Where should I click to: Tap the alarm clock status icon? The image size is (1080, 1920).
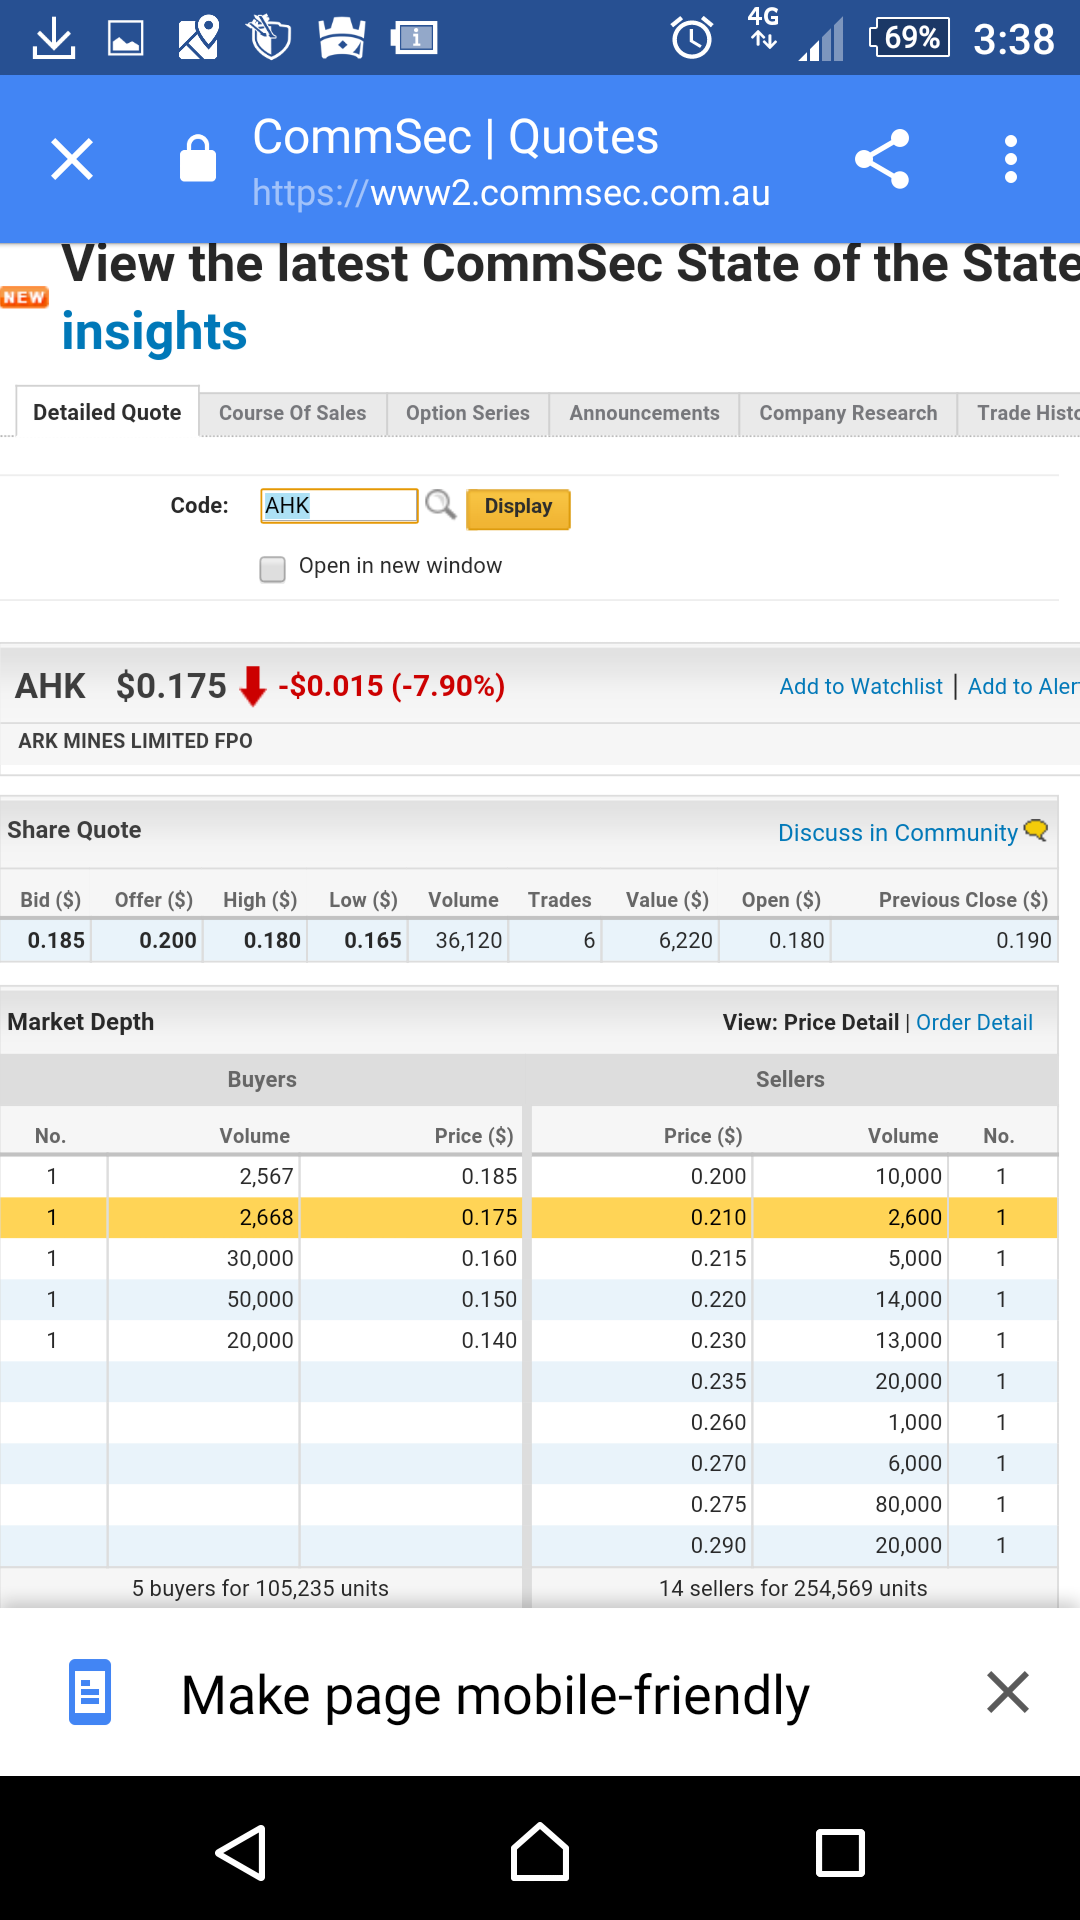coord(692,38)
